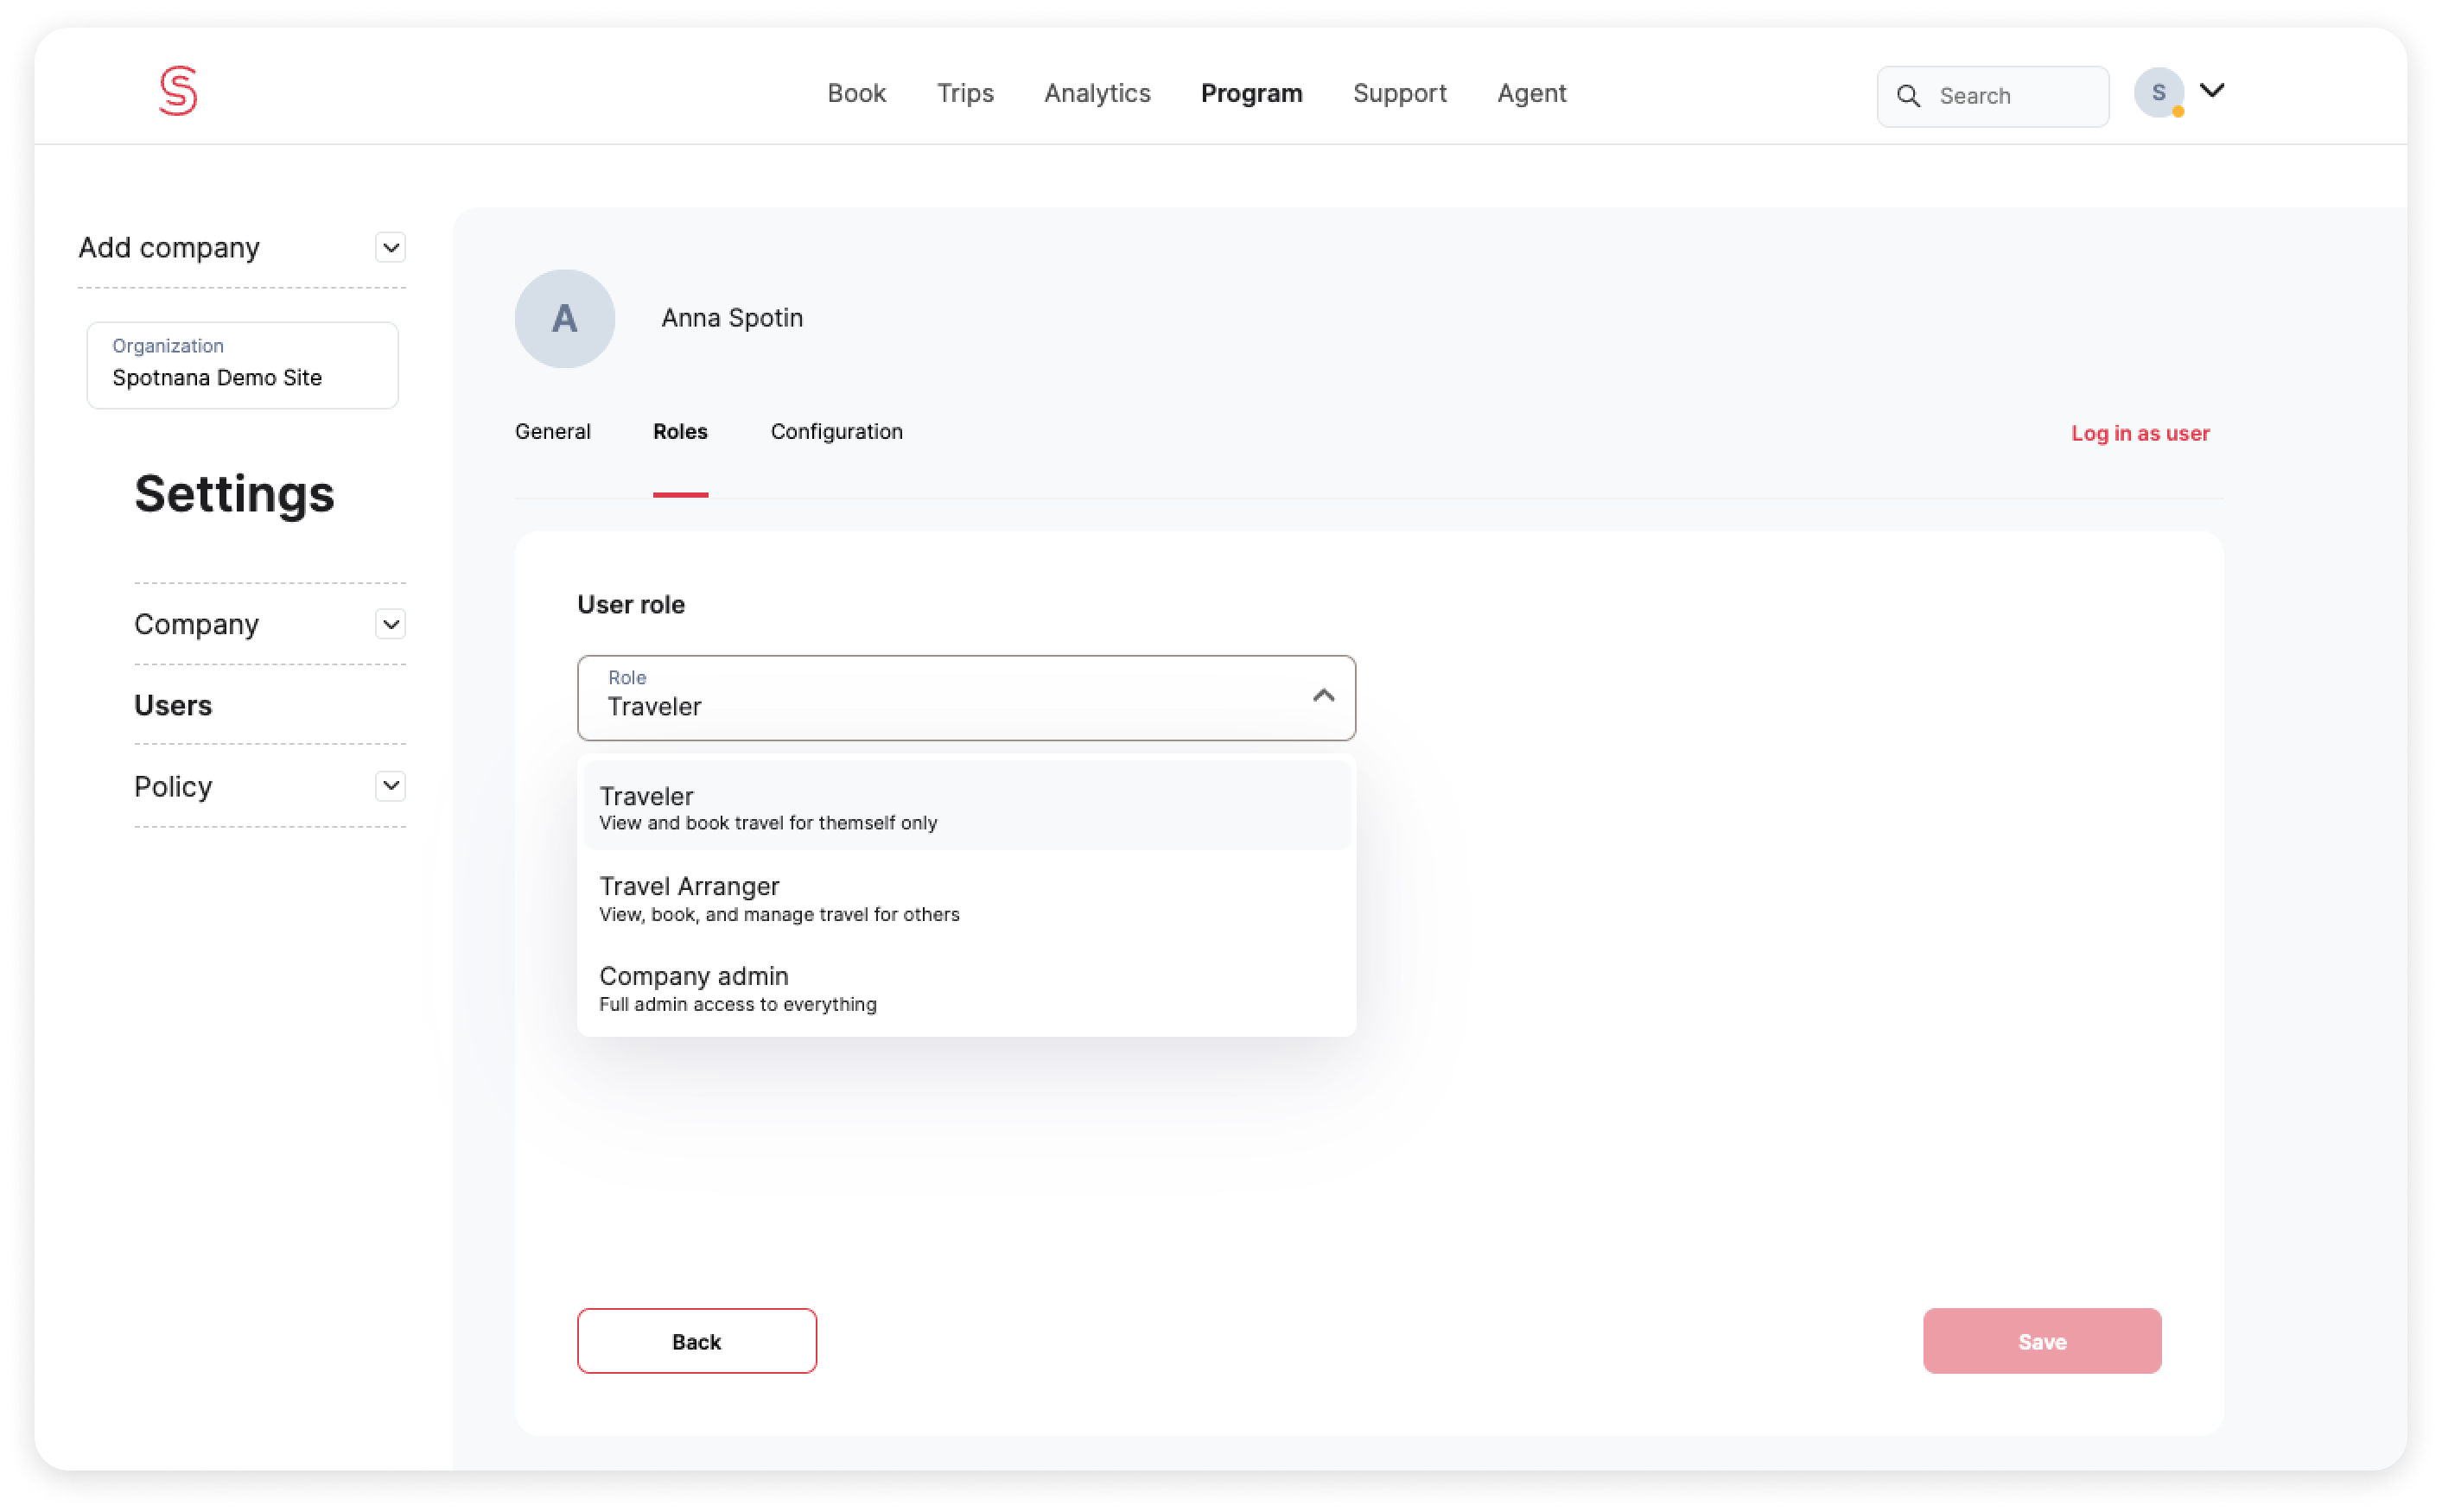Expand the Add company chevron

pos(391,248)
